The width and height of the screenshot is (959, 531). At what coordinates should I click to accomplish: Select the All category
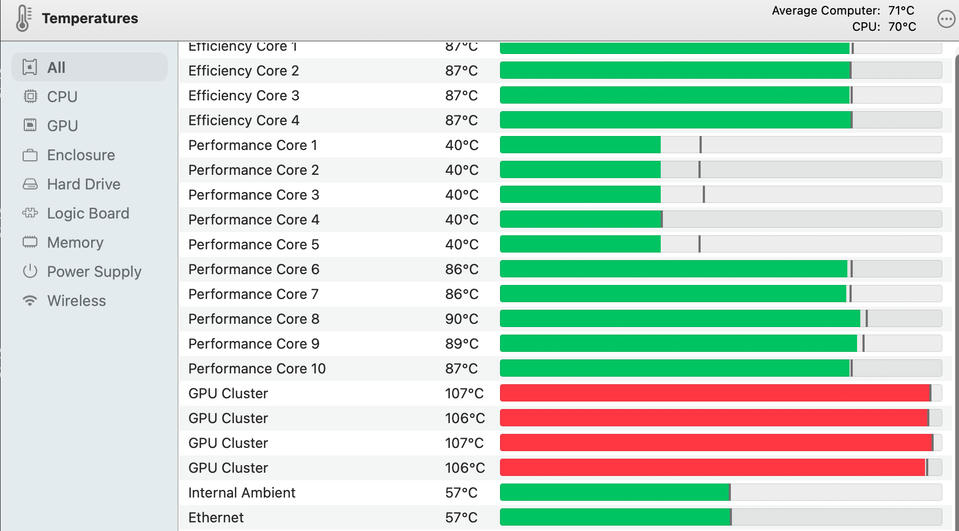point(89,67)
